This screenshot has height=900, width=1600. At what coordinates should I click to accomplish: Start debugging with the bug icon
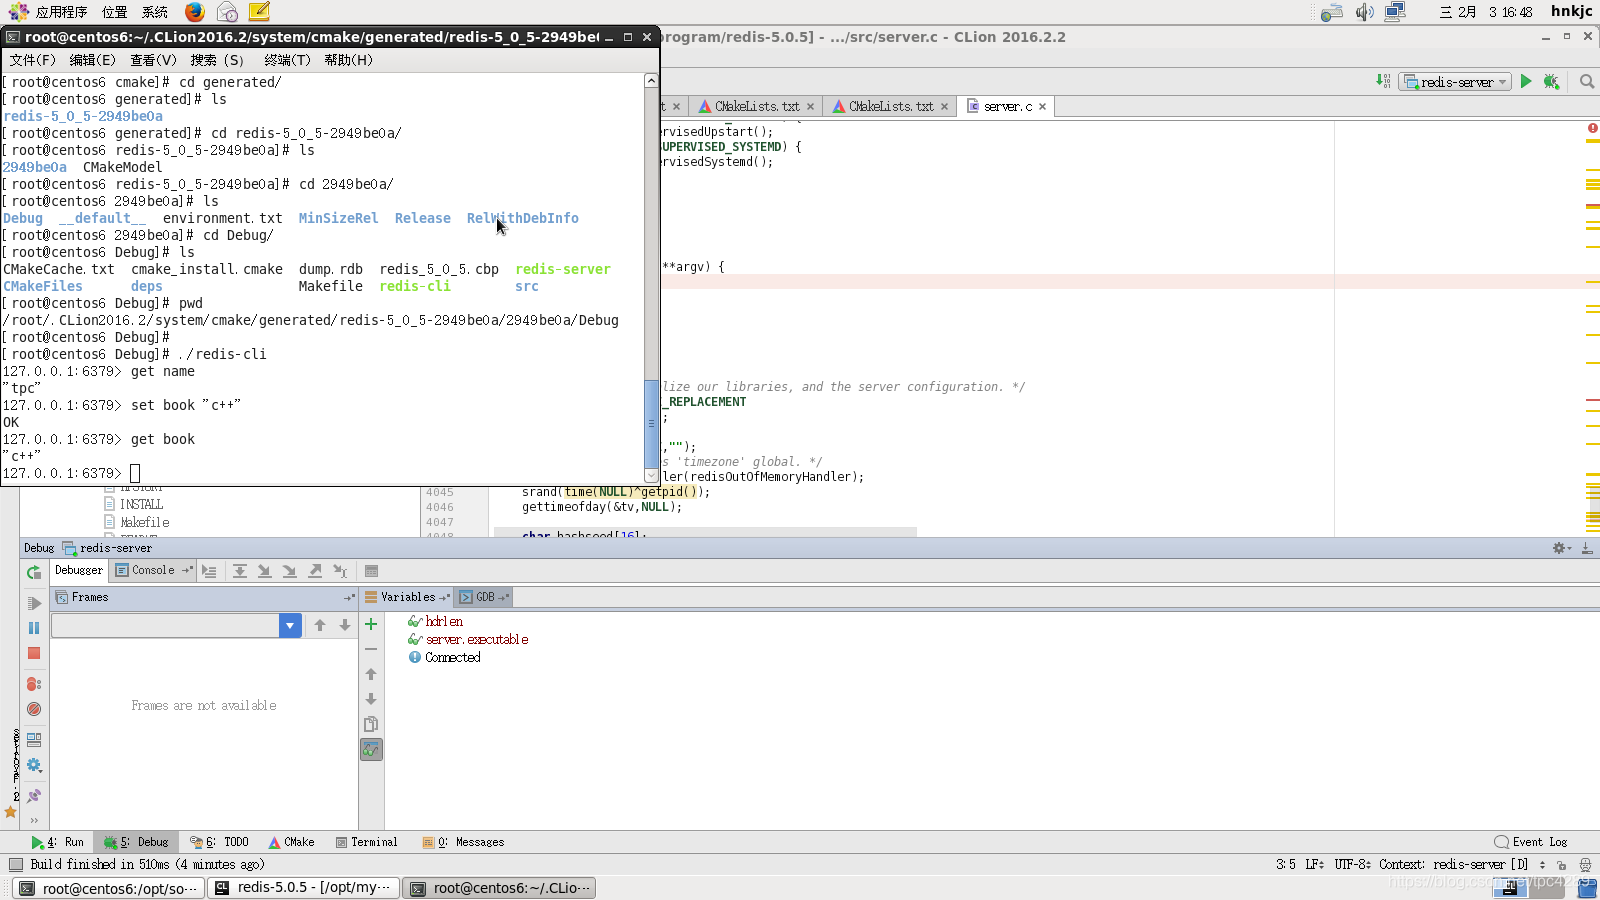(x=1551, y=82)
